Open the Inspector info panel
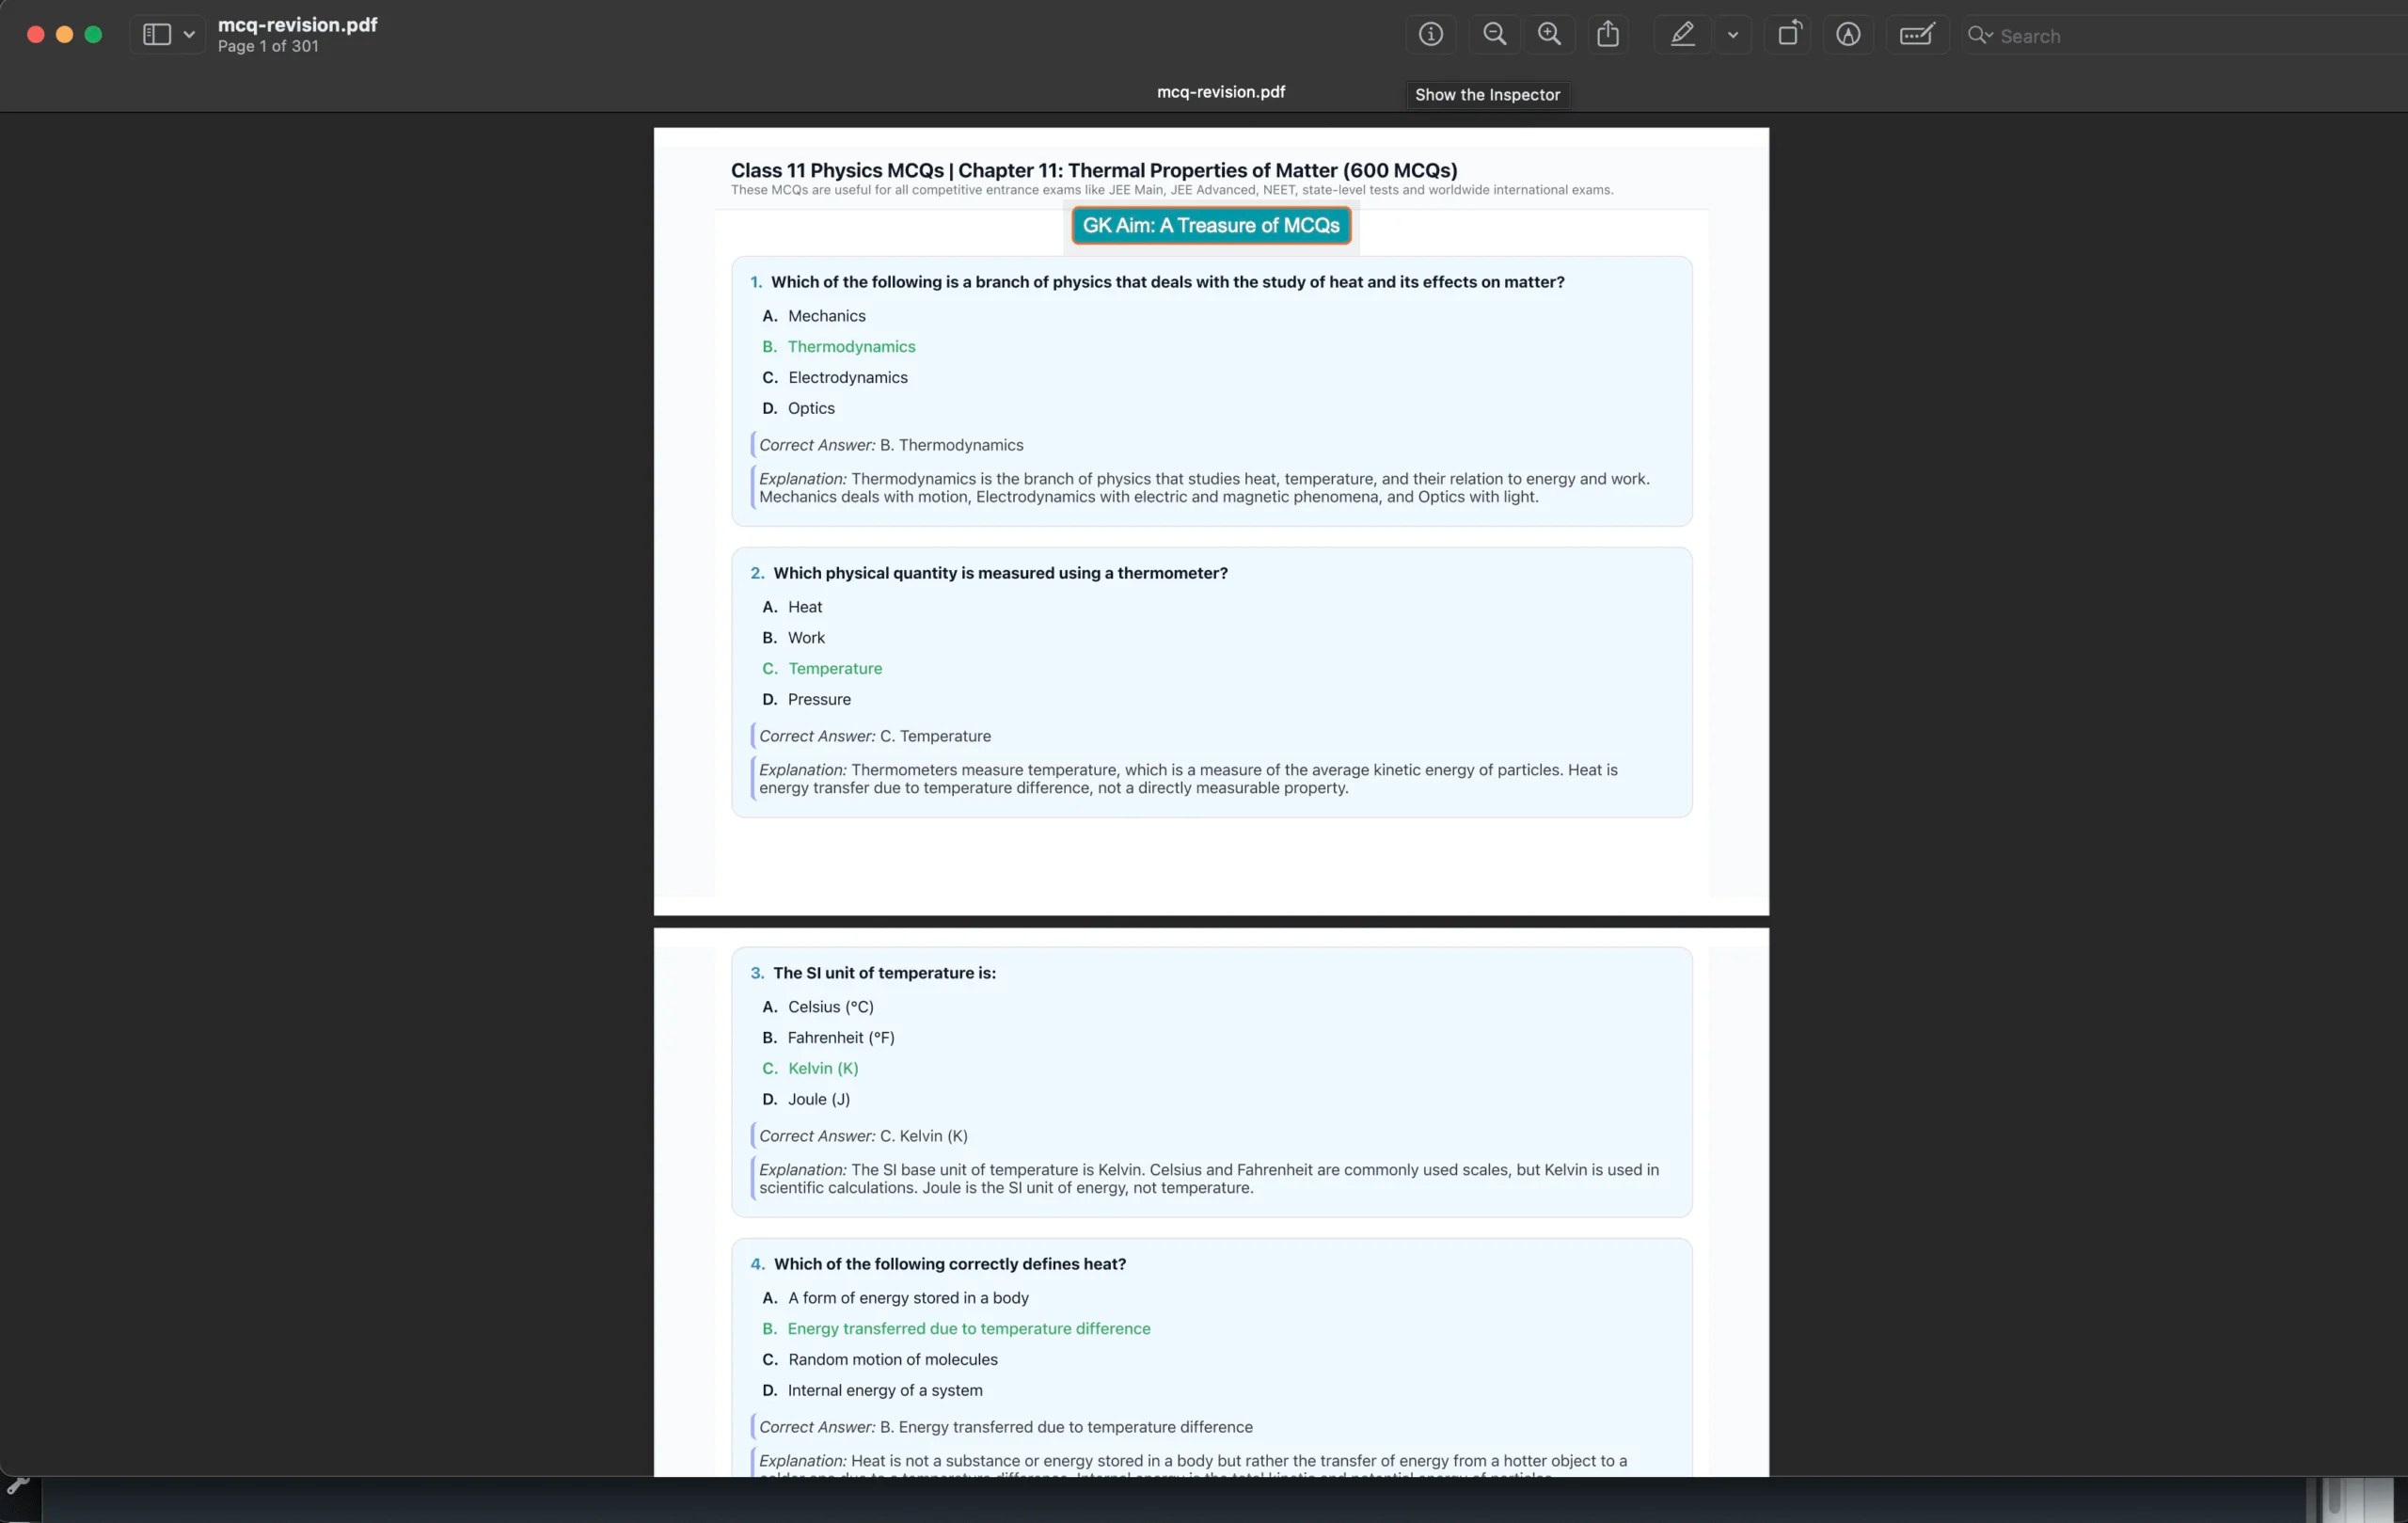This screenshot has width=2408, height=1523. pyautogui.click(x=1430, y=35)
